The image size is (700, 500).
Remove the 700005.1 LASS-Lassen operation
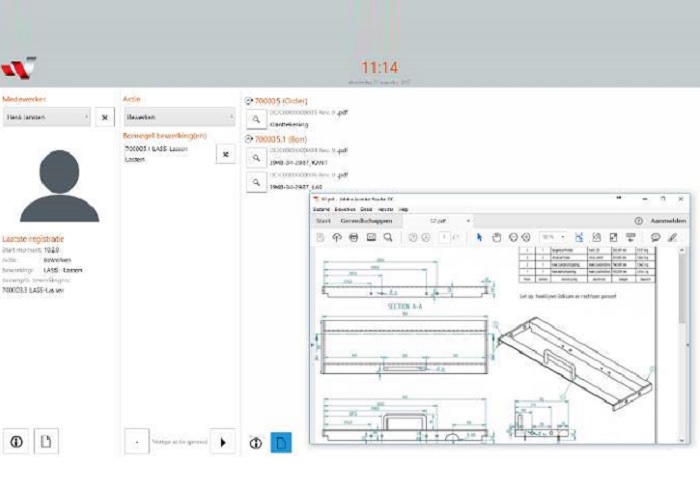(225, 154)
